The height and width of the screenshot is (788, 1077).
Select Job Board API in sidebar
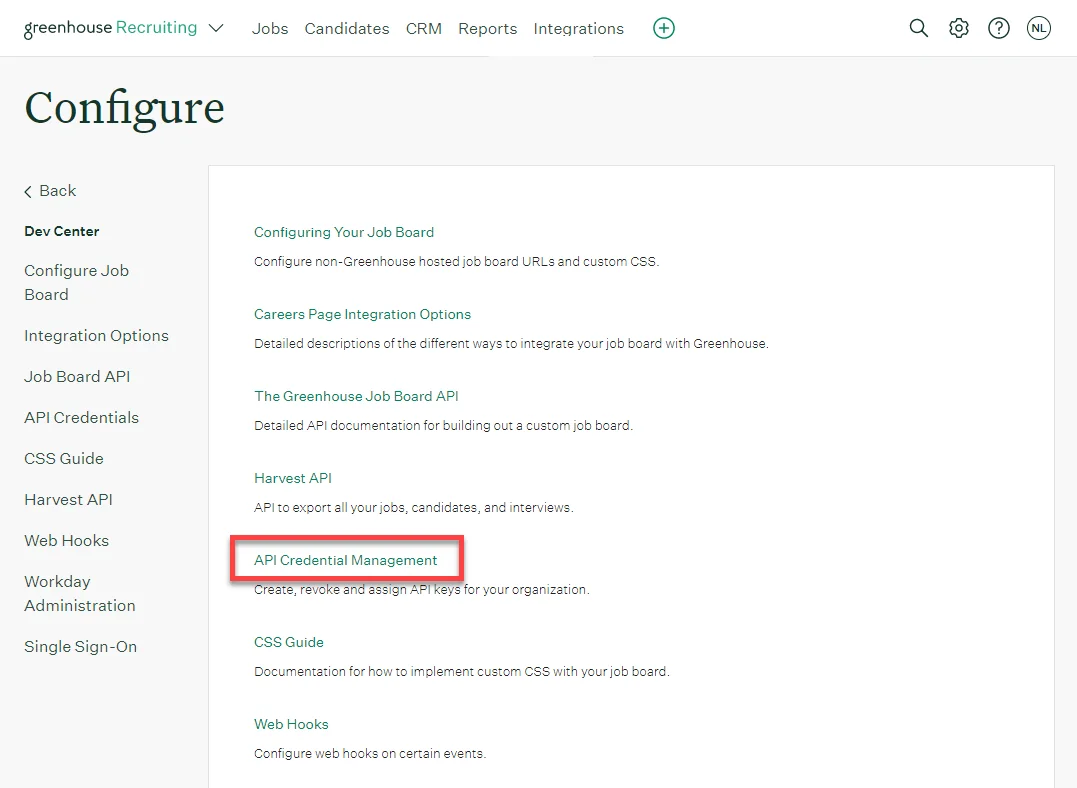pyautogui.click(x=77, y=376)
